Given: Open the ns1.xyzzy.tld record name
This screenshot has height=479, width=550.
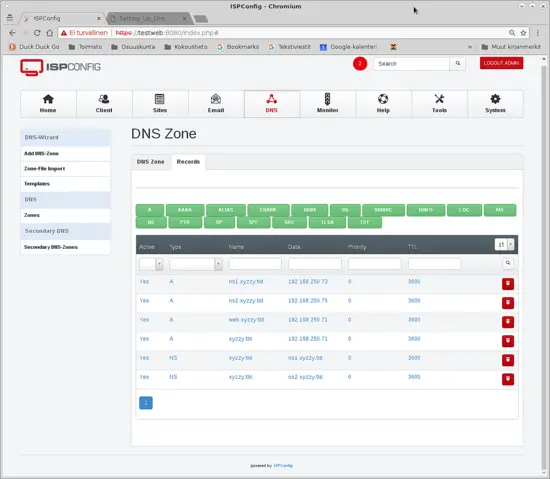Looking at the screenshot, I should (246, 282).
